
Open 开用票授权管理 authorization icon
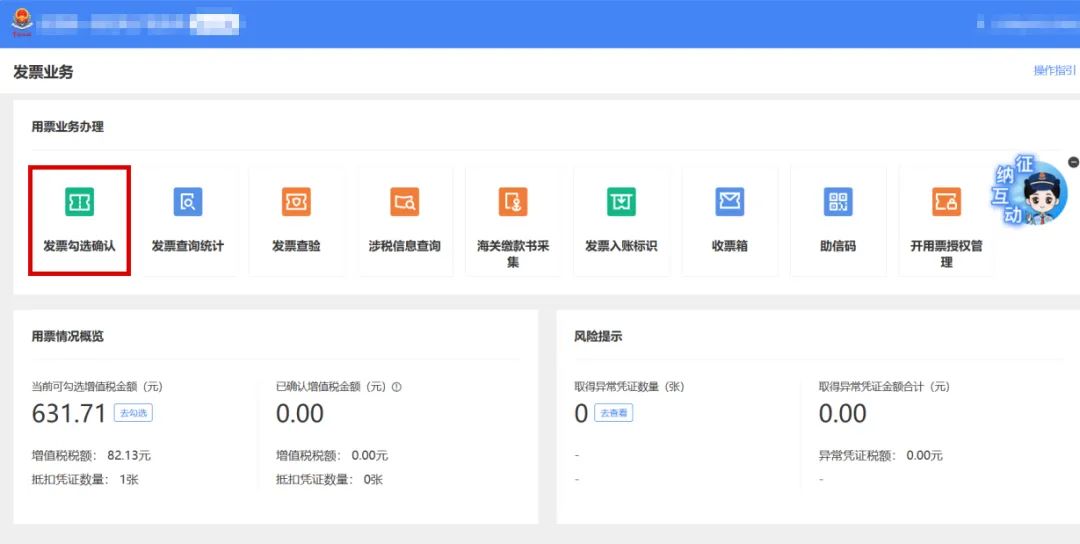[x=946, y=202]
